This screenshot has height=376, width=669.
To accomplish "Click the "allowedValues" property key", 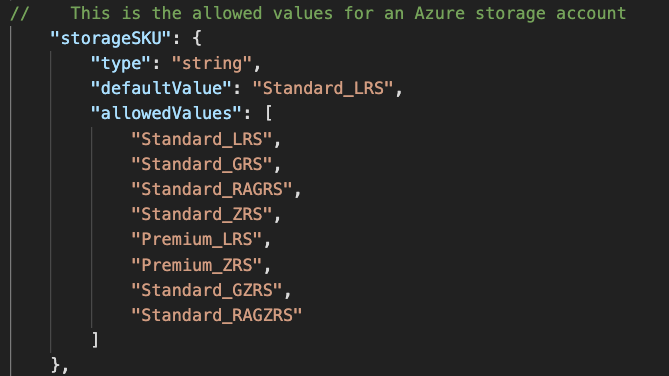I will [x=166, y=114].
